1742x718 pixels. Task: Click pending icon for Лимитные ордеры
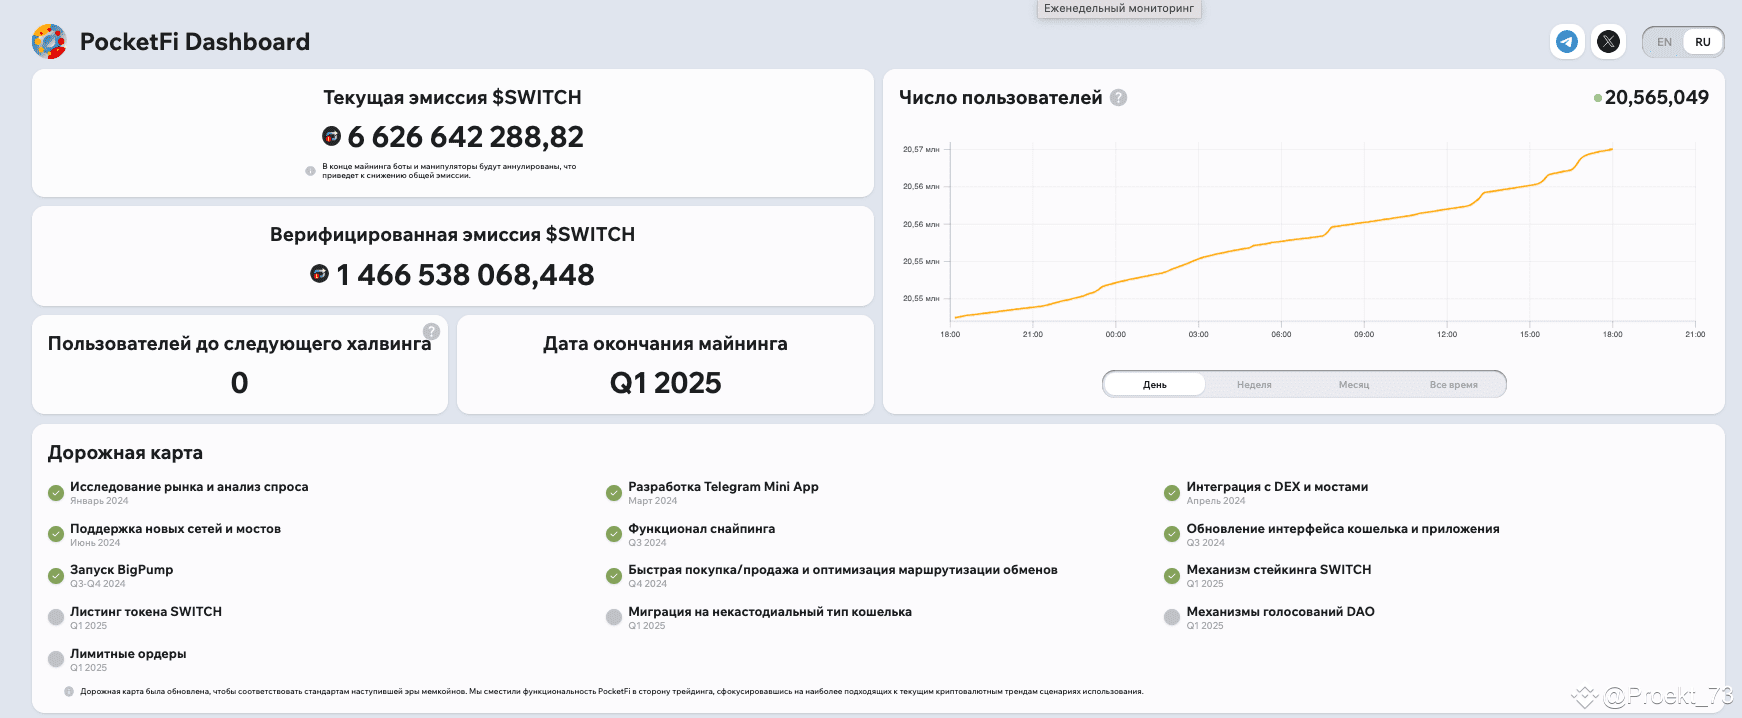56,659
